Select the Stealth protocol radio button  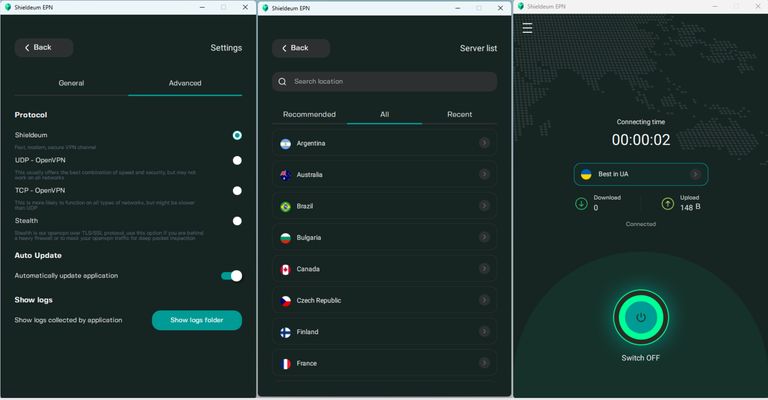[237, 221]
